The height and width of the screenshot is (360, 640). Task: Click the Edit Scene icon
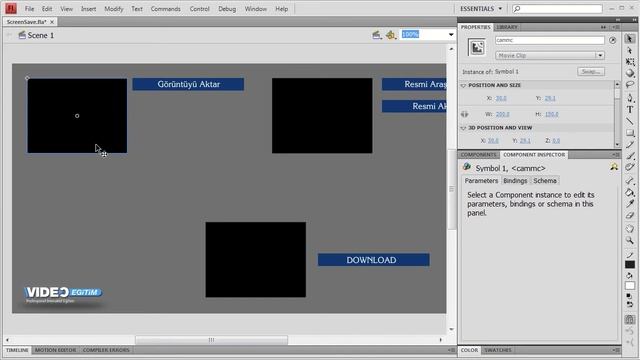pyautogui.click(x=376, y=35)
